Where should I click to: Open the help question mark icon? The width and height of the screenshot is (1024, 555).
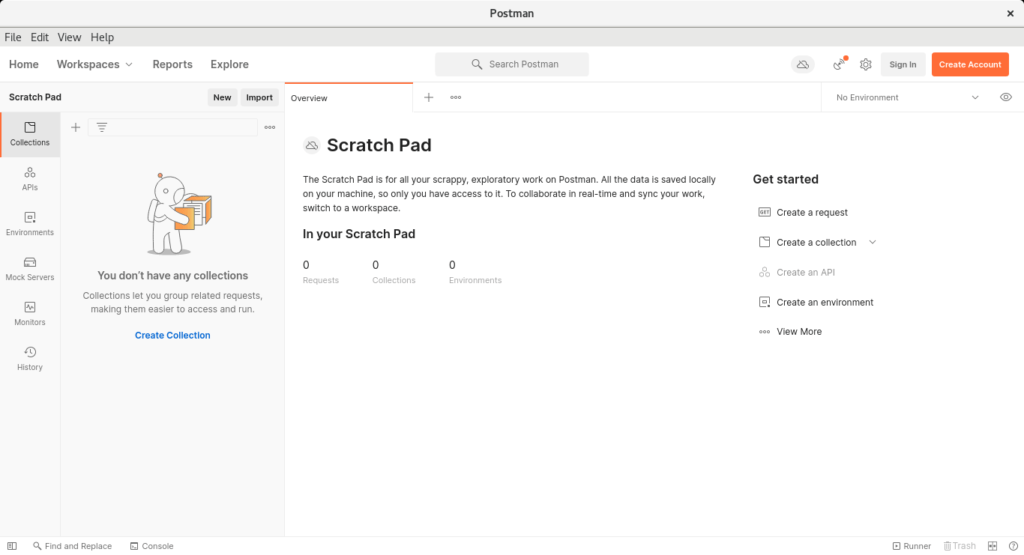pos(1013,546)
